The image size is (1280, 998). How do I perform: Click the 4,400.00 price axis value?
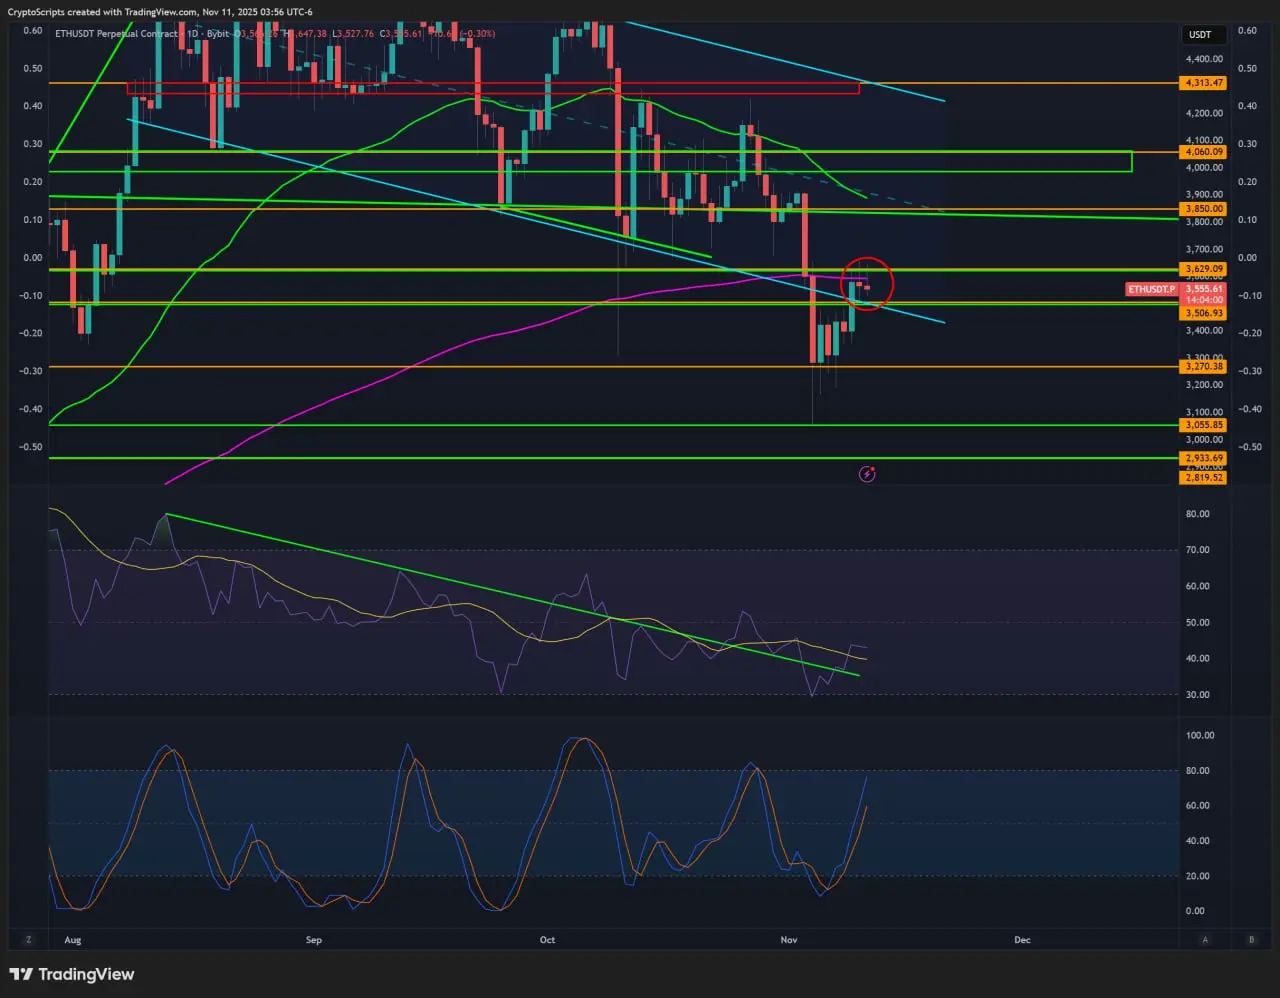[1204, 59]
